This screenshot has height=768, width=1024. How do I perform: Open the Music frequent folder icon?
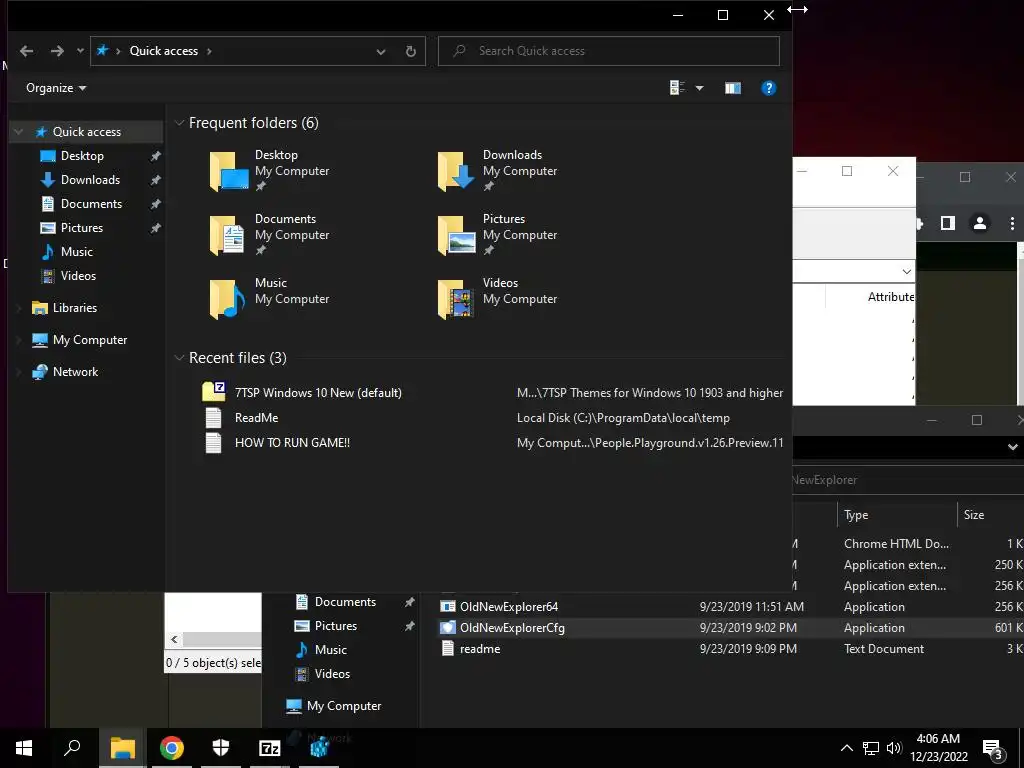pyautogui.click(x=229, y=299)
